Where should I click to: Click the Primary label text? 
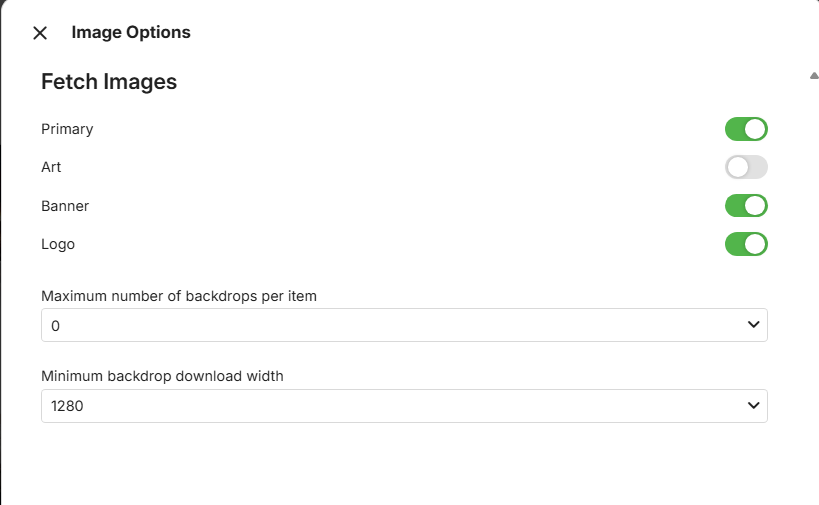point(67,129)
